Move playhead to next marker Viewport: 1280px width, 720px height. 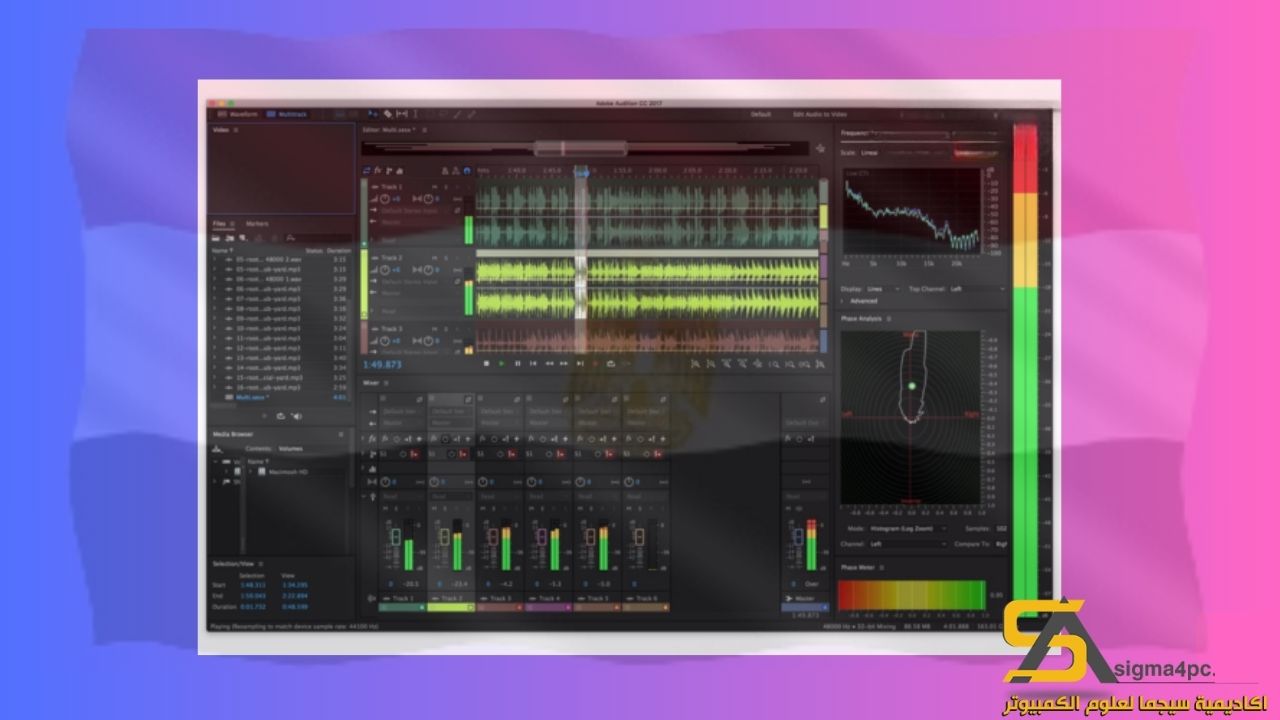[x=580, y=363]
